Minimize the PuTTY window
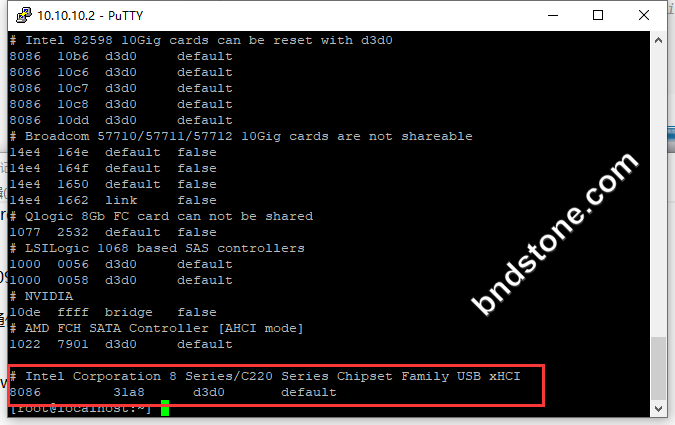 (553, 16)
